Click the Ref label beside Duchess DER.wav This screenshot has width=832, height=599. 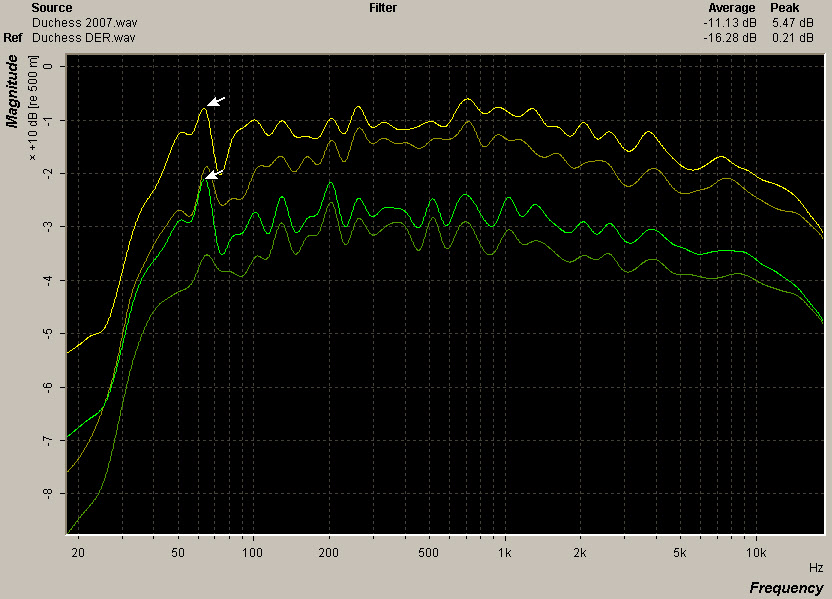pyautogui.click(x=13, y=38)
